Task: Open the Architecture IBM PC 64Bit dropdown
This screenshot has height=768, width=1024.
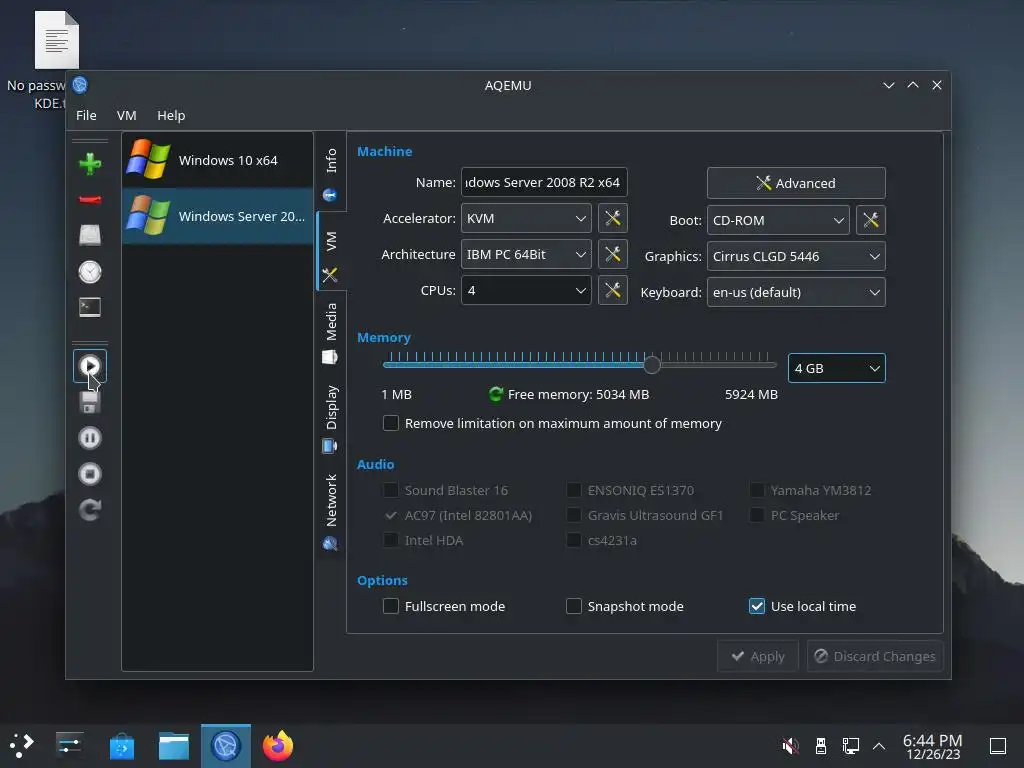Action: point(526,254)
